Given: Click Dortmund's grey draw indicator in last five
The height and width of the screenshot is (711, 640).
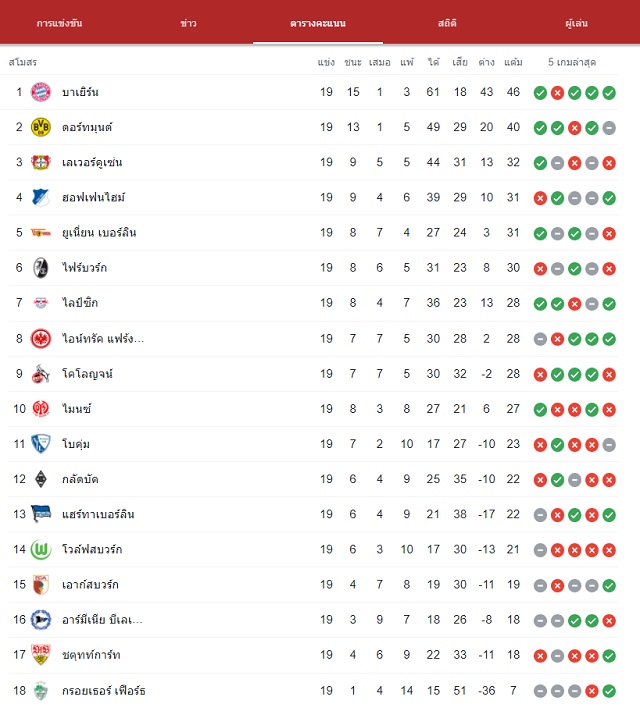Looking at the screenshot, I should point(609,128).
